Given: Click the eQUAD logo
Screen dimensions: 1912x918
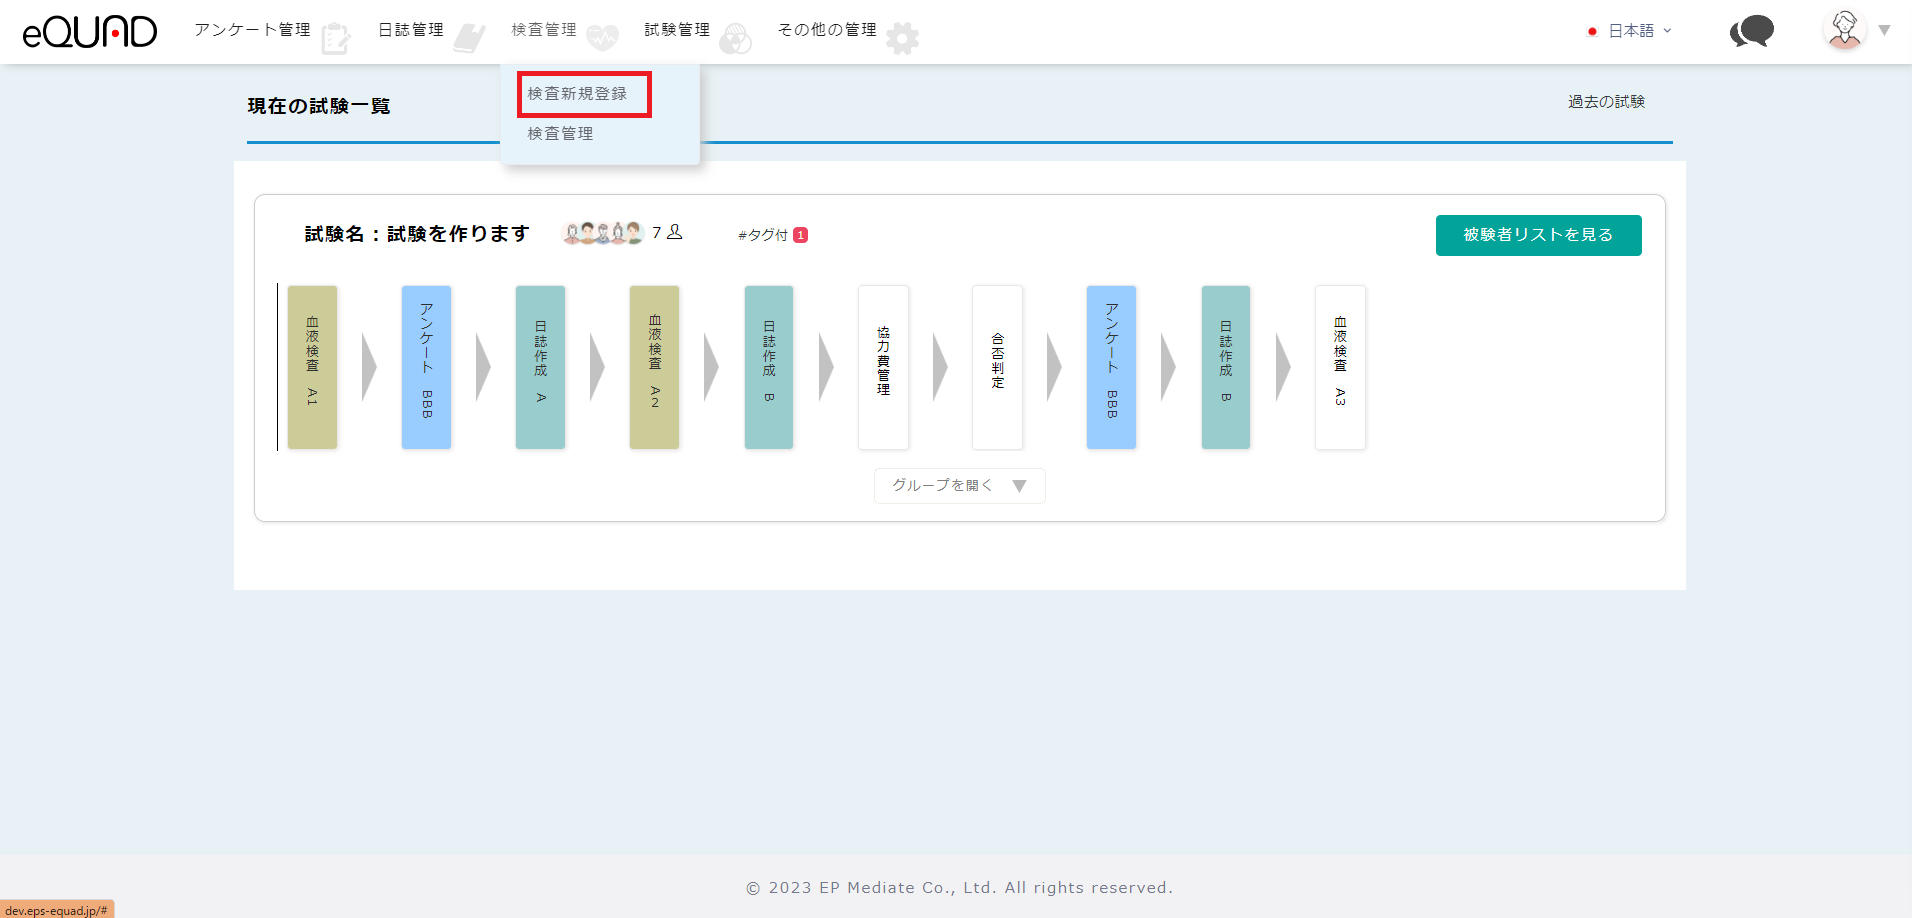Looking at the screenshot, I should [90, 32].
